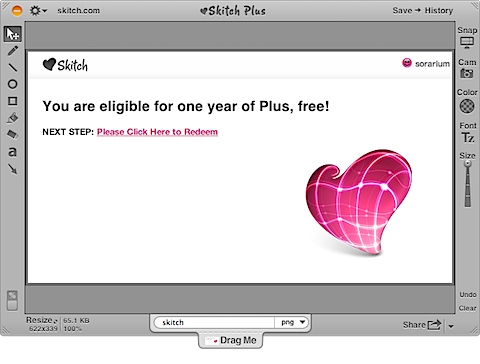Open the Font chooser icon
Viewport: 480px width, 364px height.
click(468, 137)
